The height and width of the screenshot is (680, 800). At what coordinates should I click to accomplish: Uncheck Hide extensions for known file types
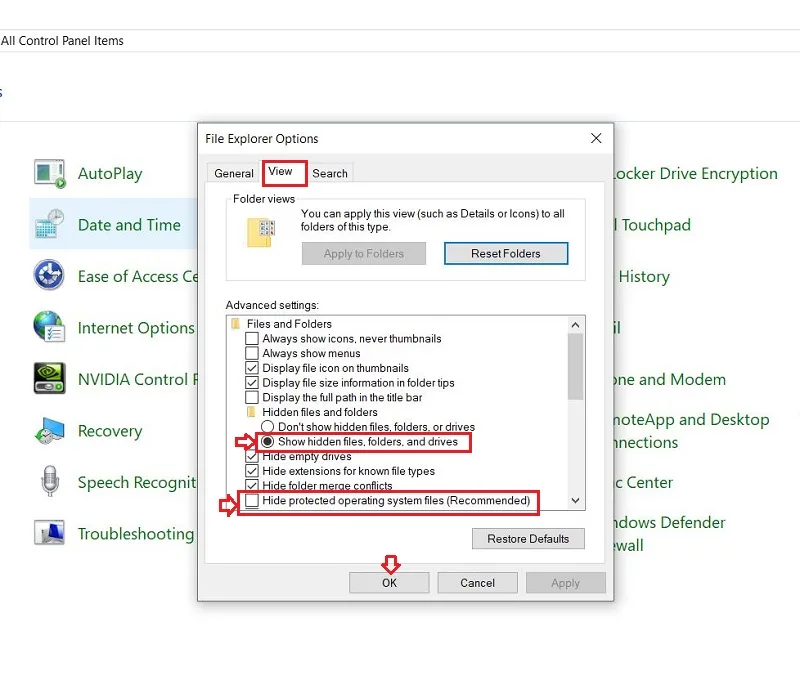point(252,471)
